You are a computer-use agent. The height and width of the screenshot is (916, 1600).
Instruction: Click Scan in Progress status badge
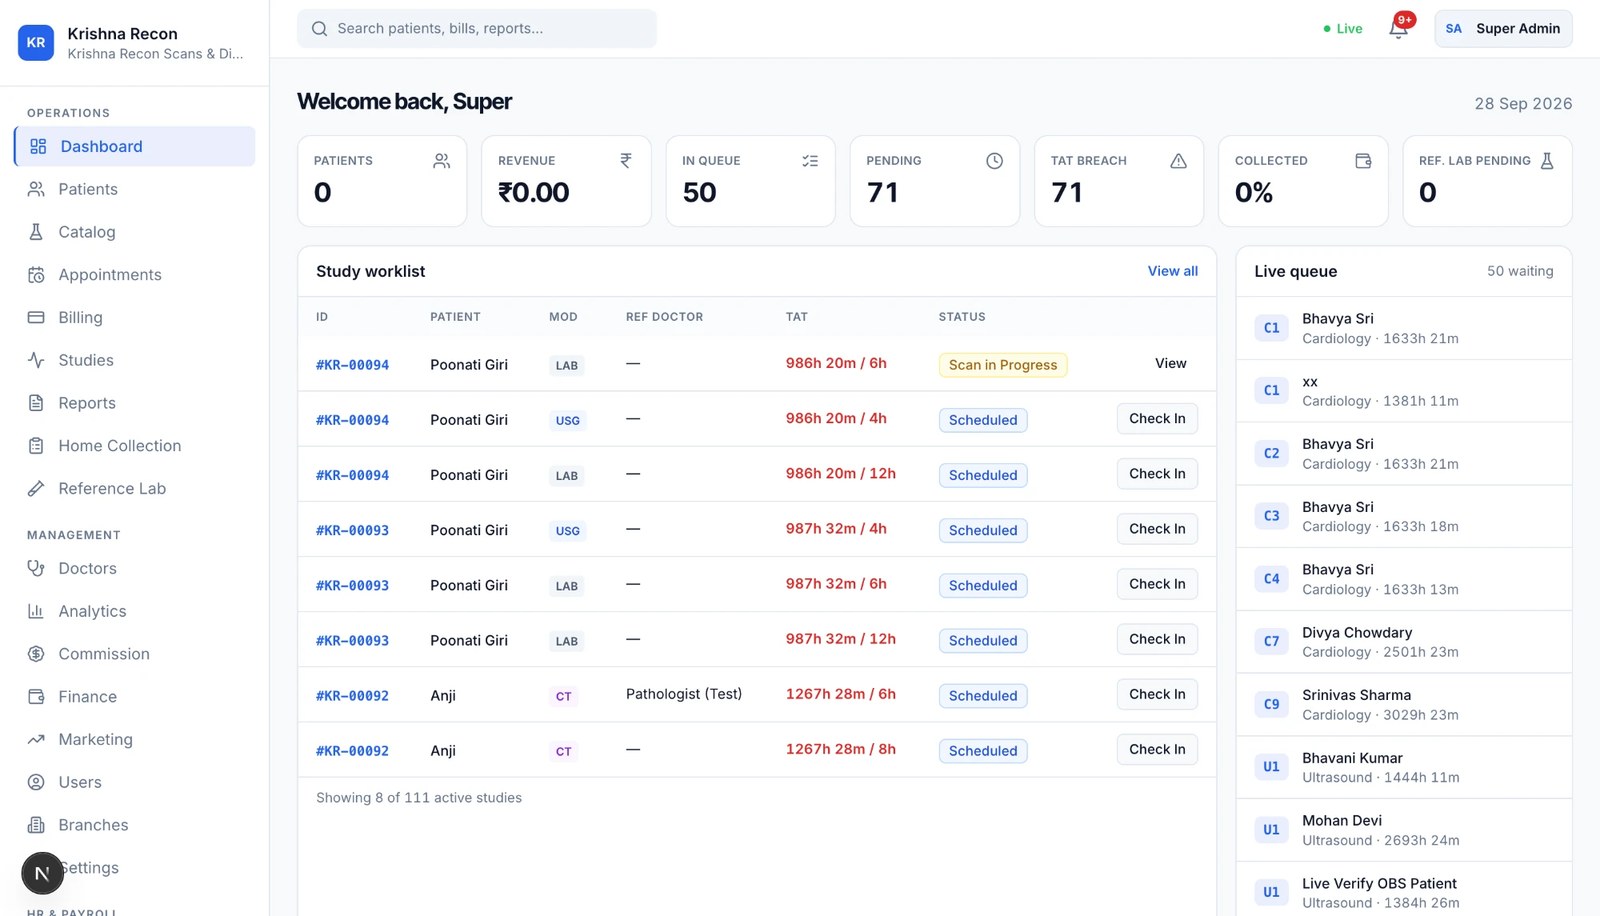pos(1003,365)
